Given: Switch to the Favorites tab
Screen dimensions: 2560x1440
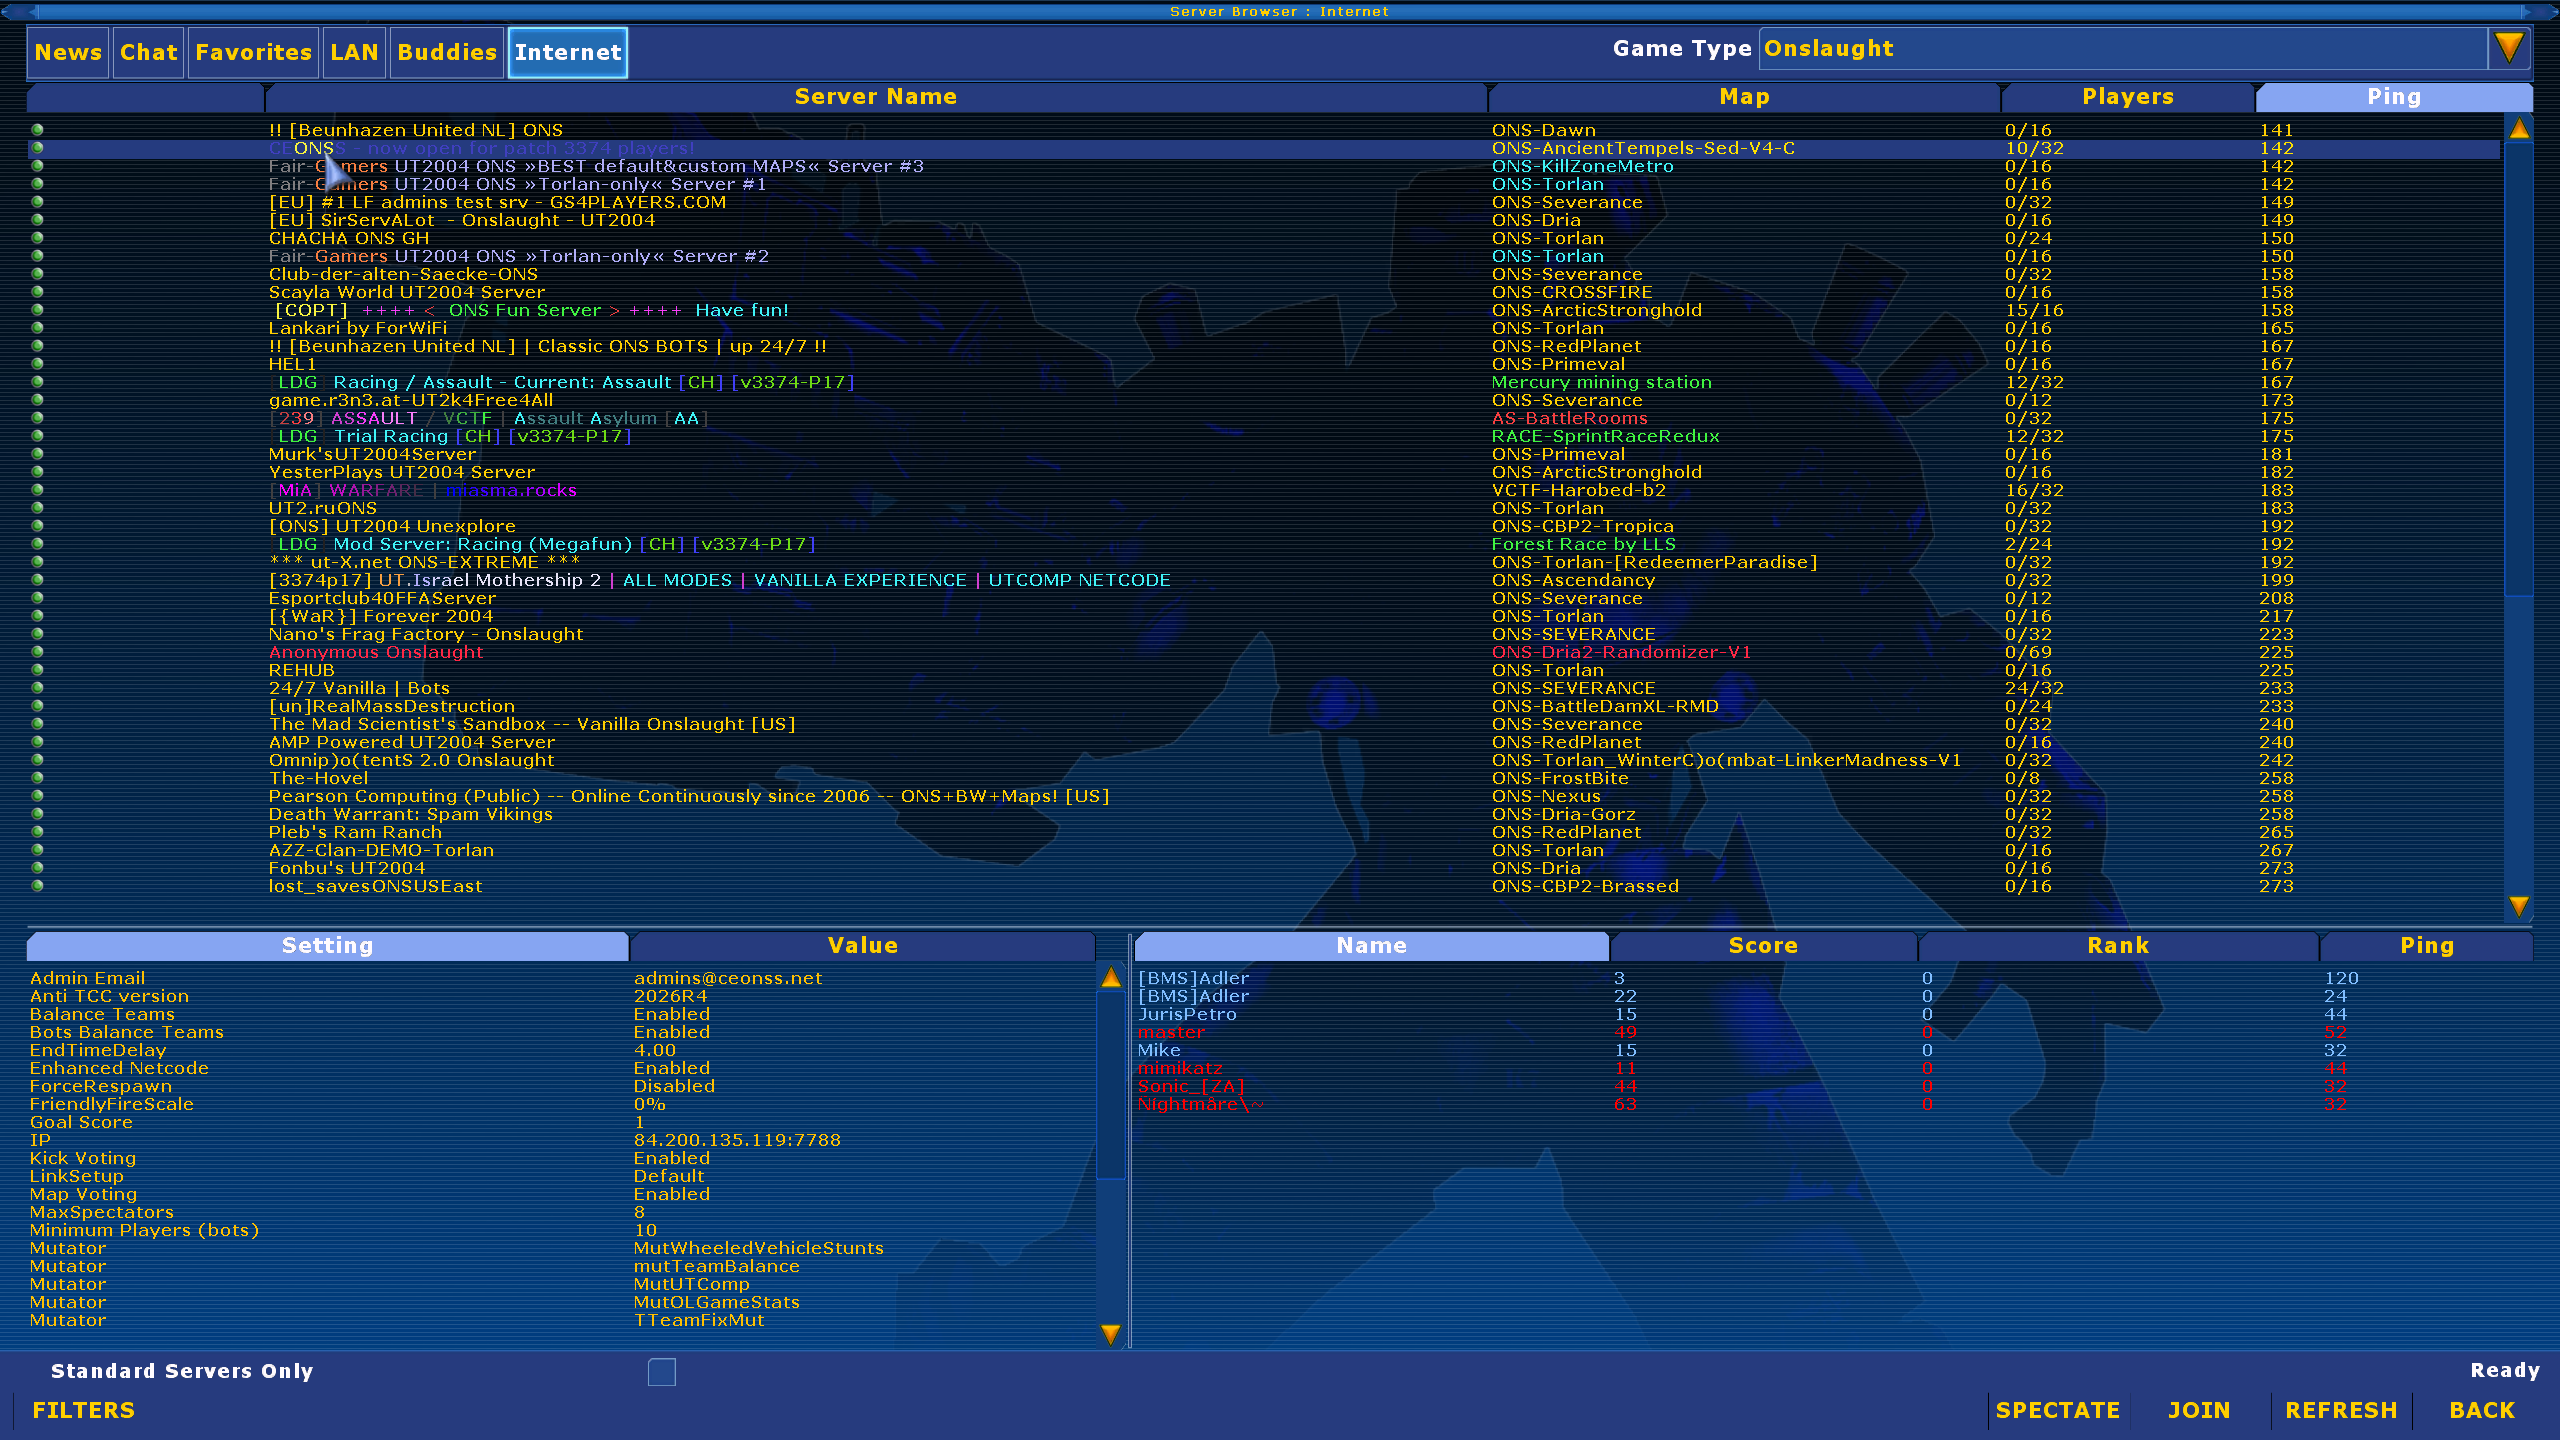Looking at the screenshot, I should point(253,52).
